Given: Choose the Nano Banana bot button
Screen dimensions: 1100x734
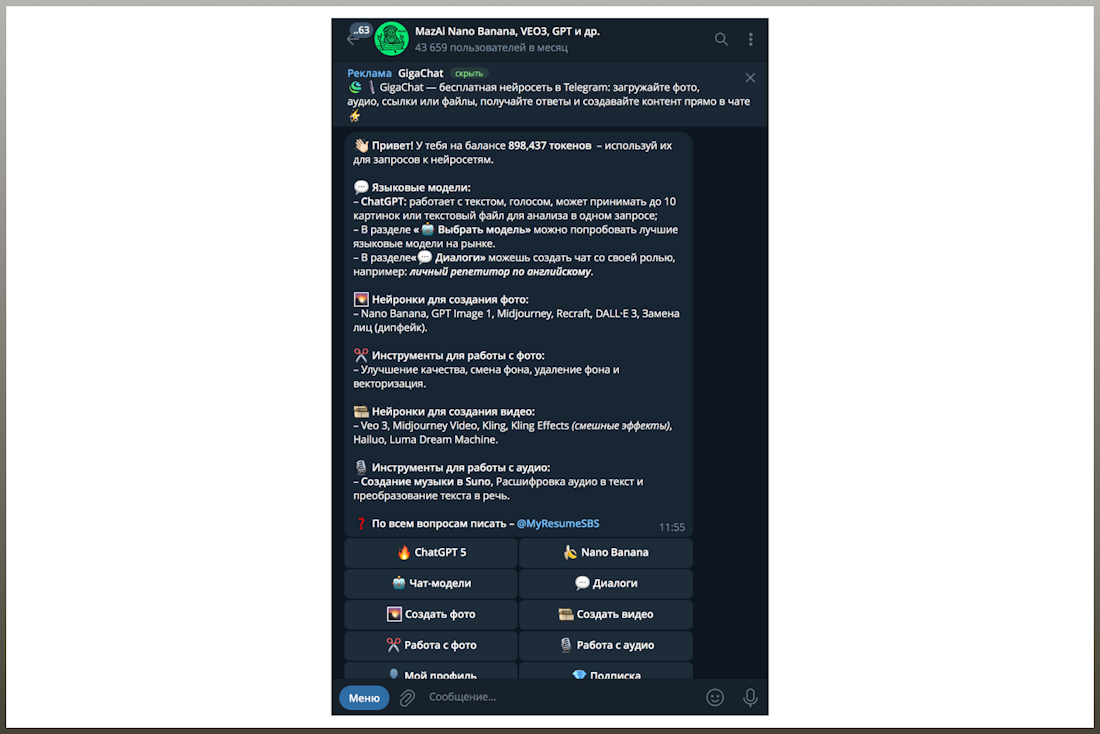Looking at the screenshot, I should click(x=606, y=552).
